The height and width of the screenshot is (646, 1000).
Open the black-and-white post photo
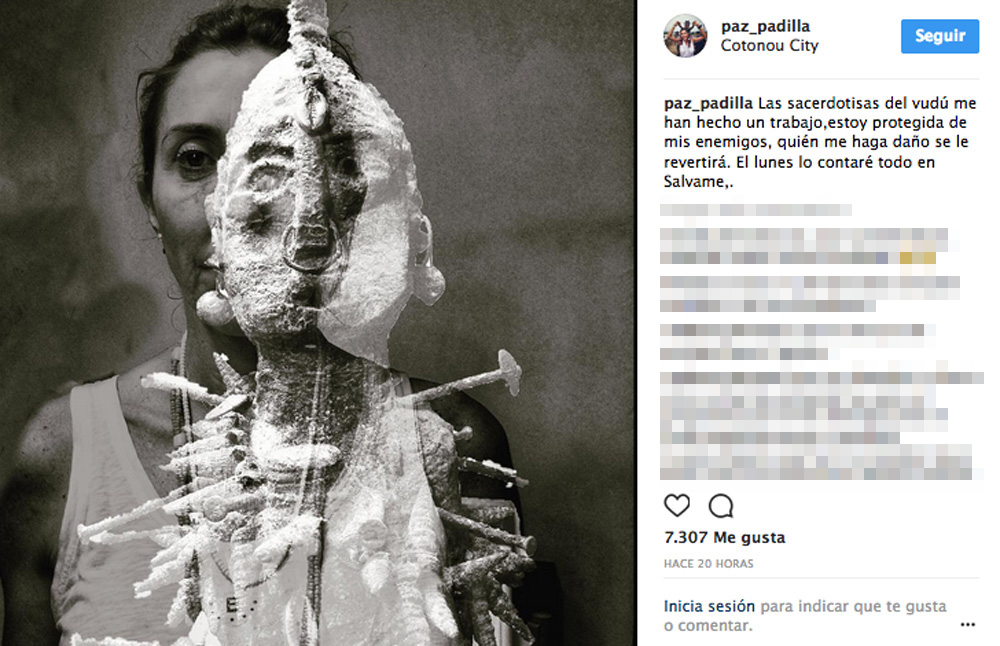(x=318, y=323)
